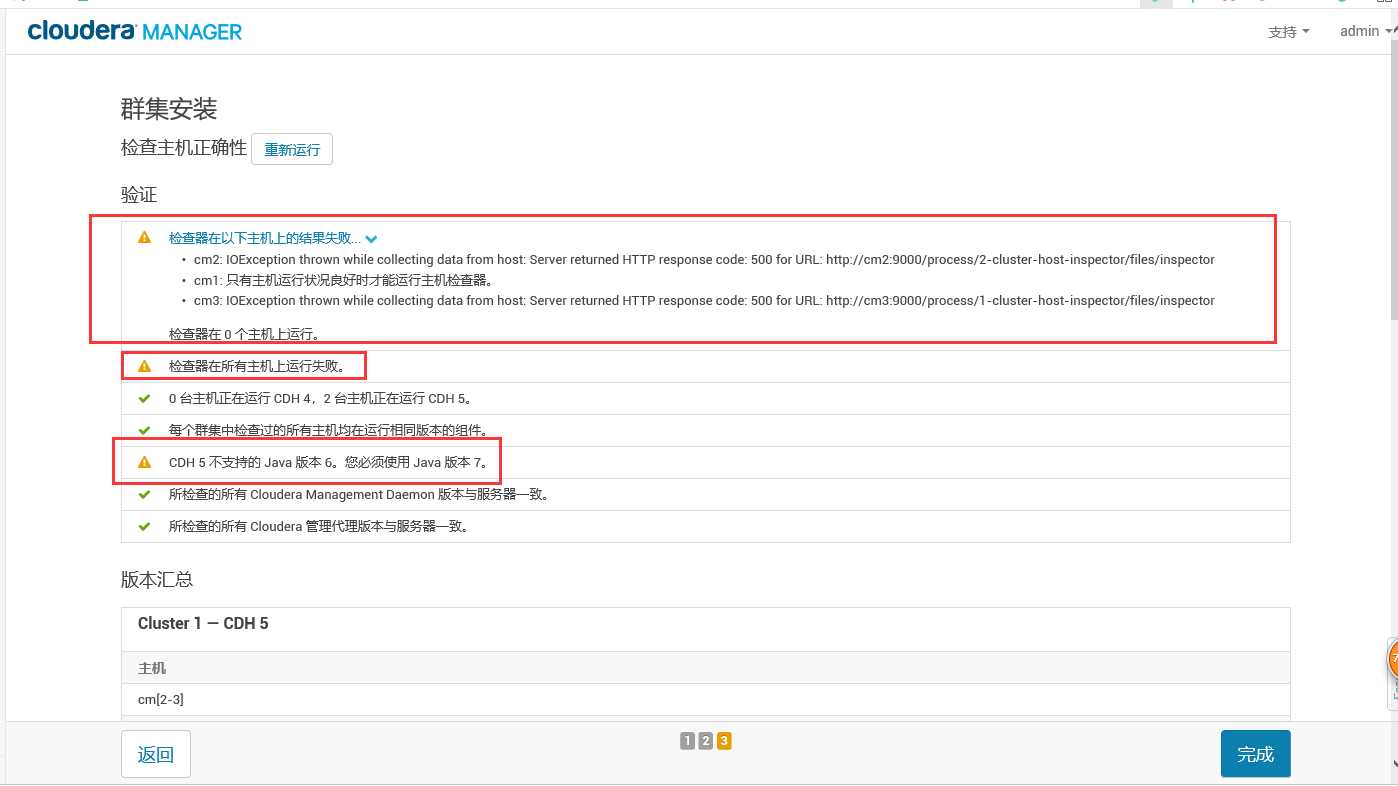Click the cm[2-3] host cell

point(161,699)
